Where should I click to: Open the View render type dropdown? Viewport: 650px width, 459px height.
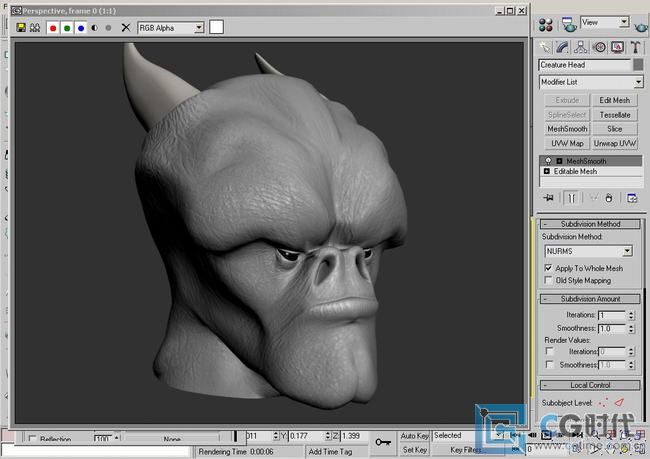tap(605, 22)
